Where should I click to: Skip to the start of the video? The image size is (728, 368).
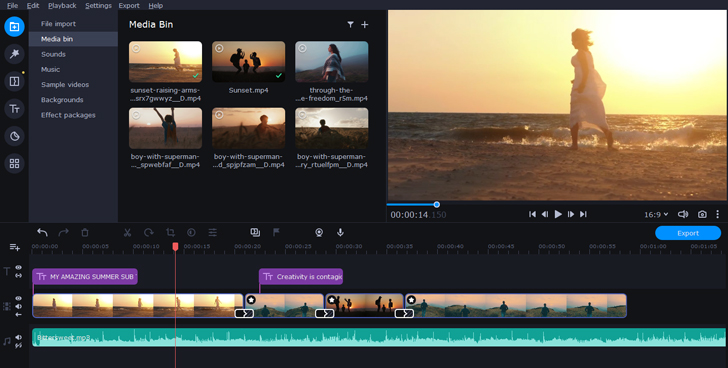tap(532, 214)
